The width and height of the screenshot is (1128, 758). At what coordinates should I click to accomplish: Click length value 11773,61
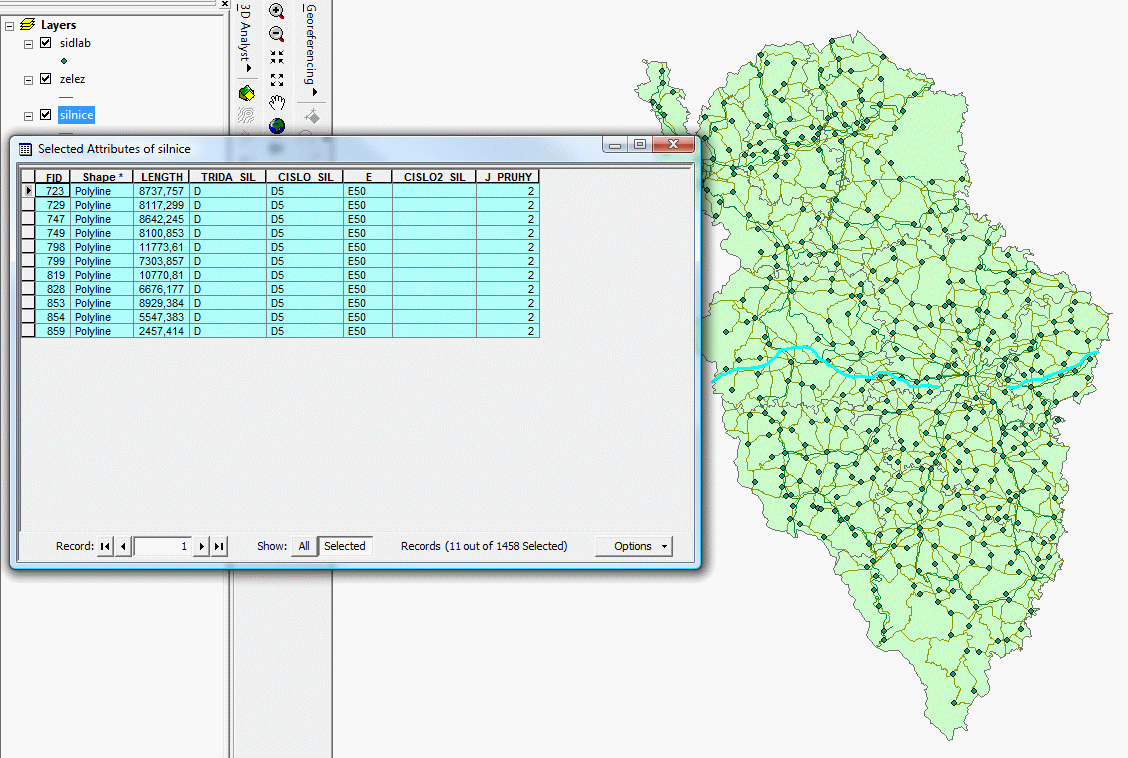tap(161, 247)
